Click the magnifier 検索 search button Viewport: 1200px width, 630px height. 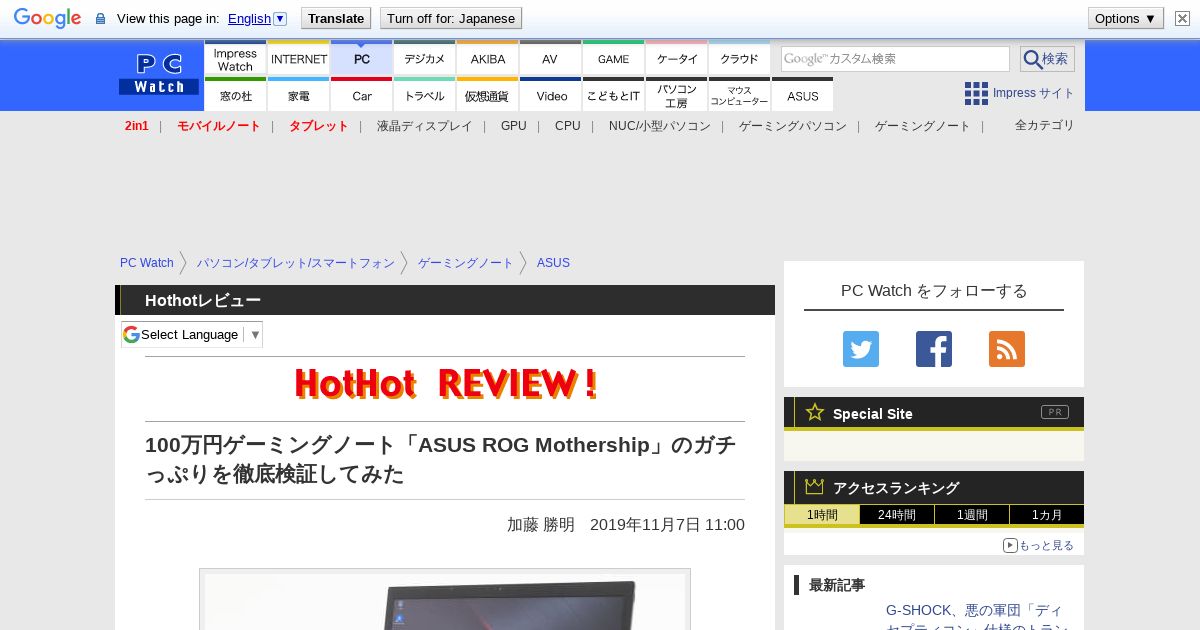click(1047, 59)
